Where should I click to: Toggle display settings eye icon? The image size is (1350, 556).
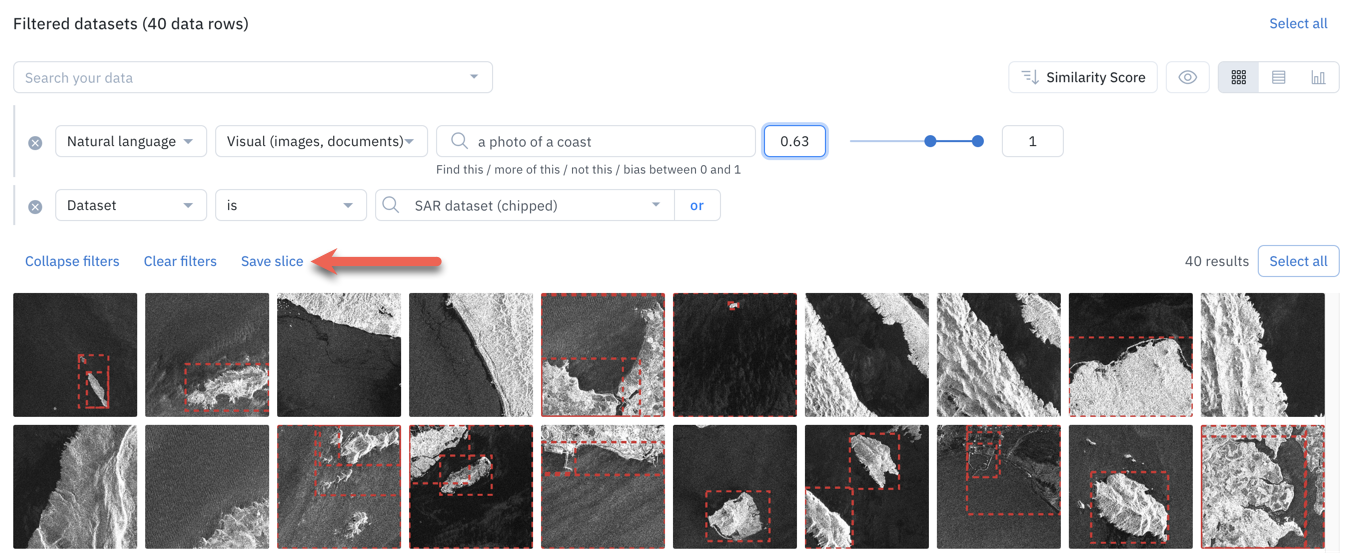coord(1187,77)
